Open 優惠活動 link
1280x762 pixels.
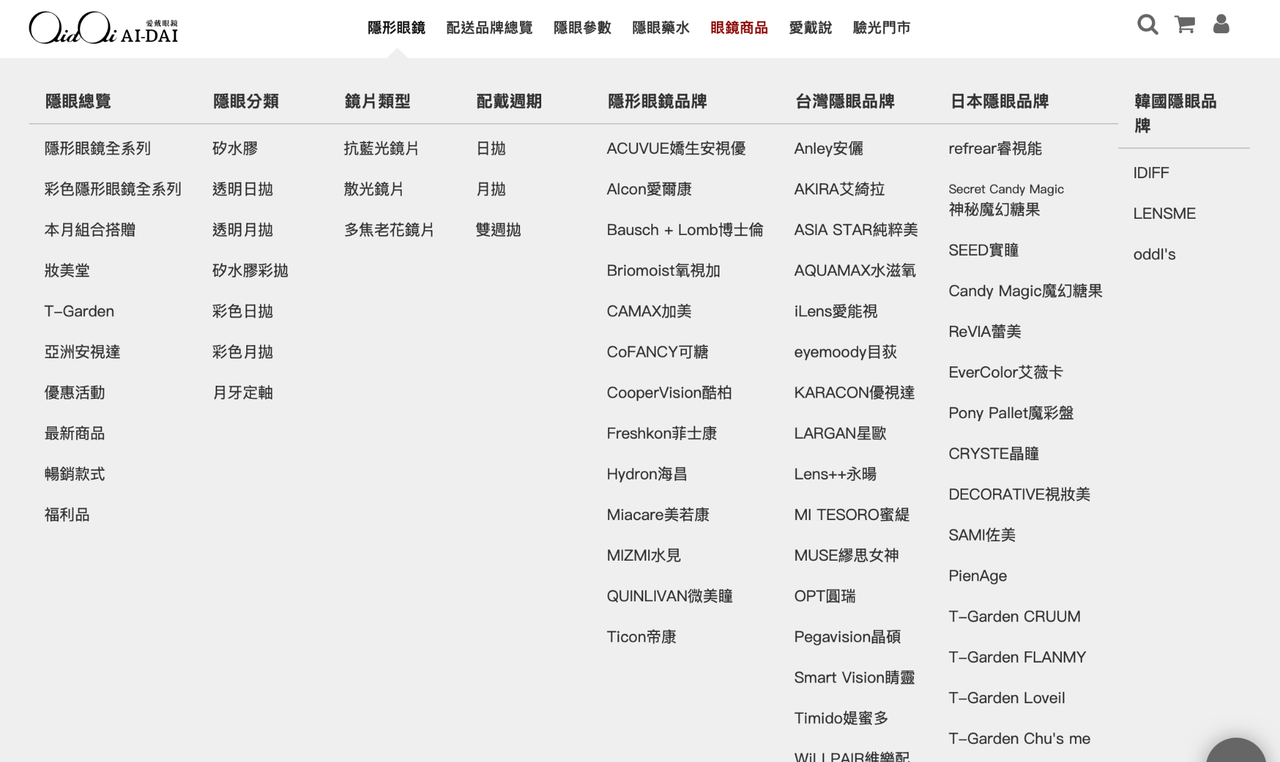coord(74,393)
